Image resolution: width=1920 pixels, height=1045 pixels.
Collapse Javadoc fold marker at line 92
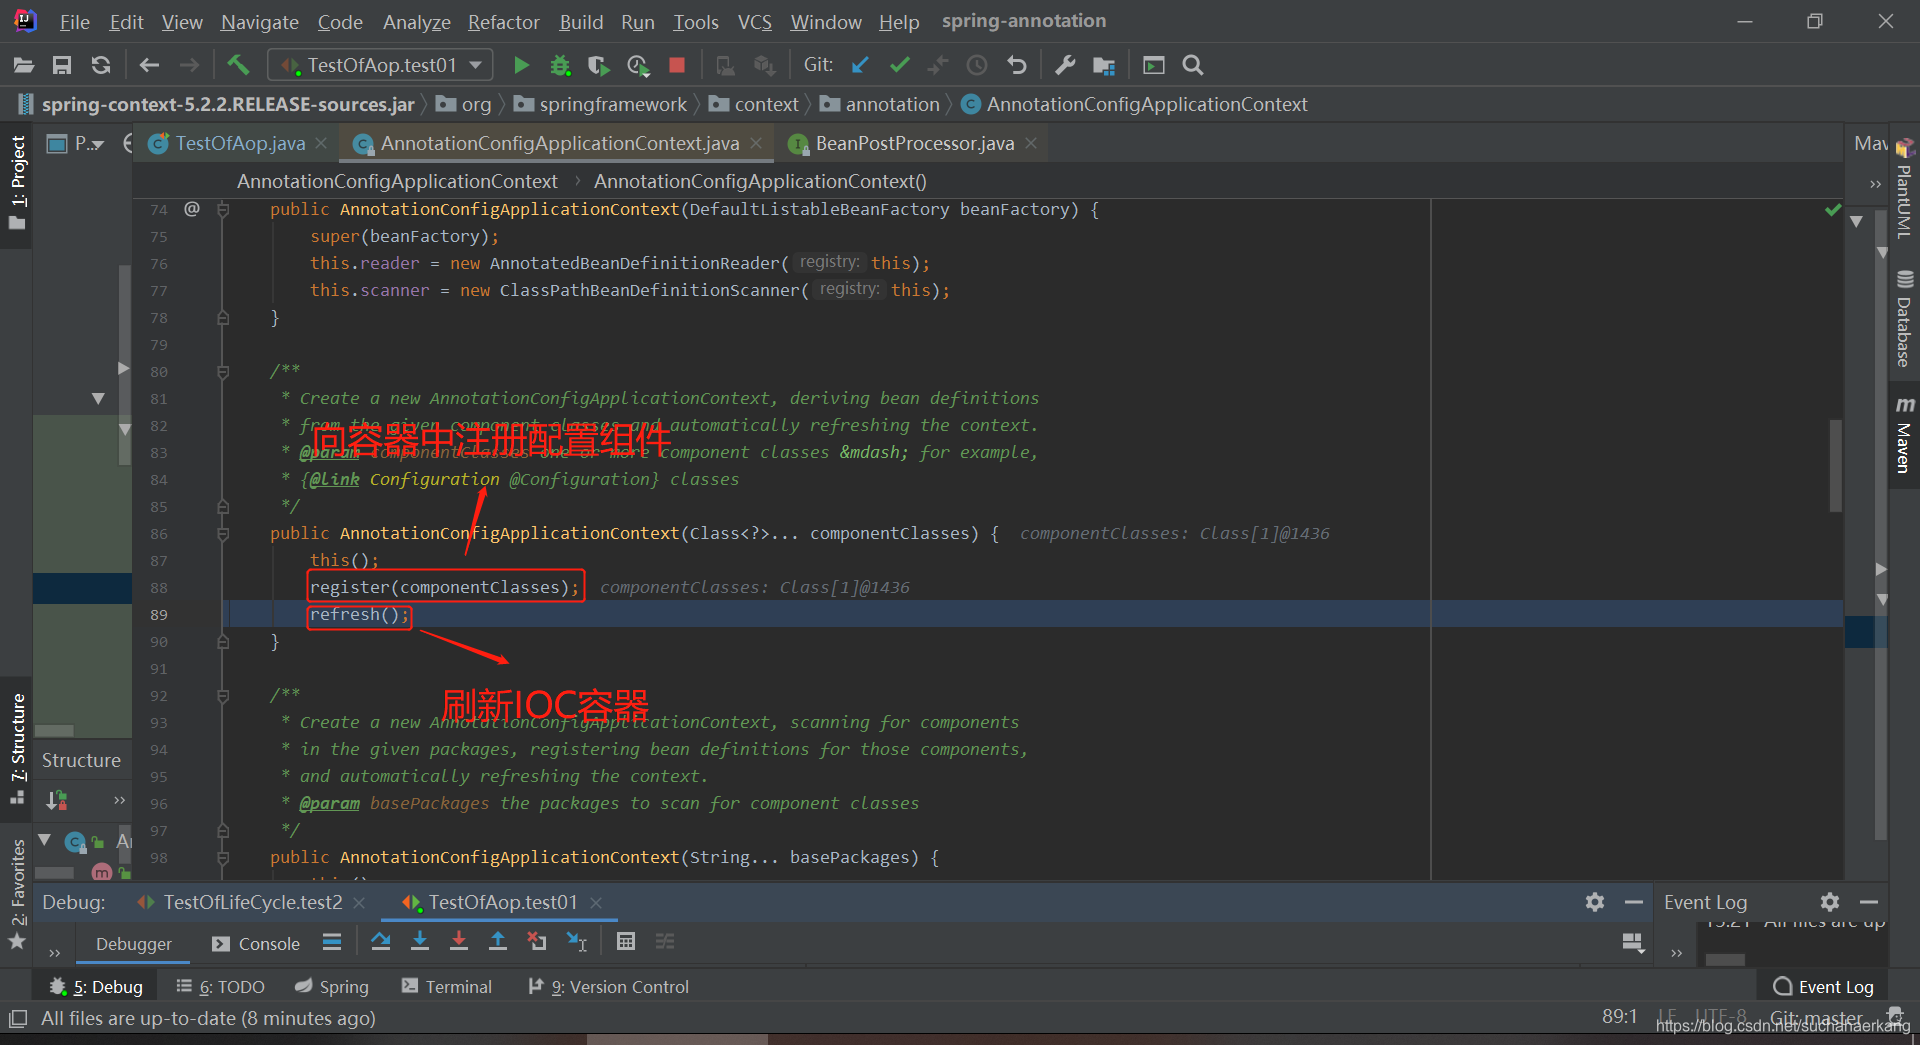tap(223, 696)
